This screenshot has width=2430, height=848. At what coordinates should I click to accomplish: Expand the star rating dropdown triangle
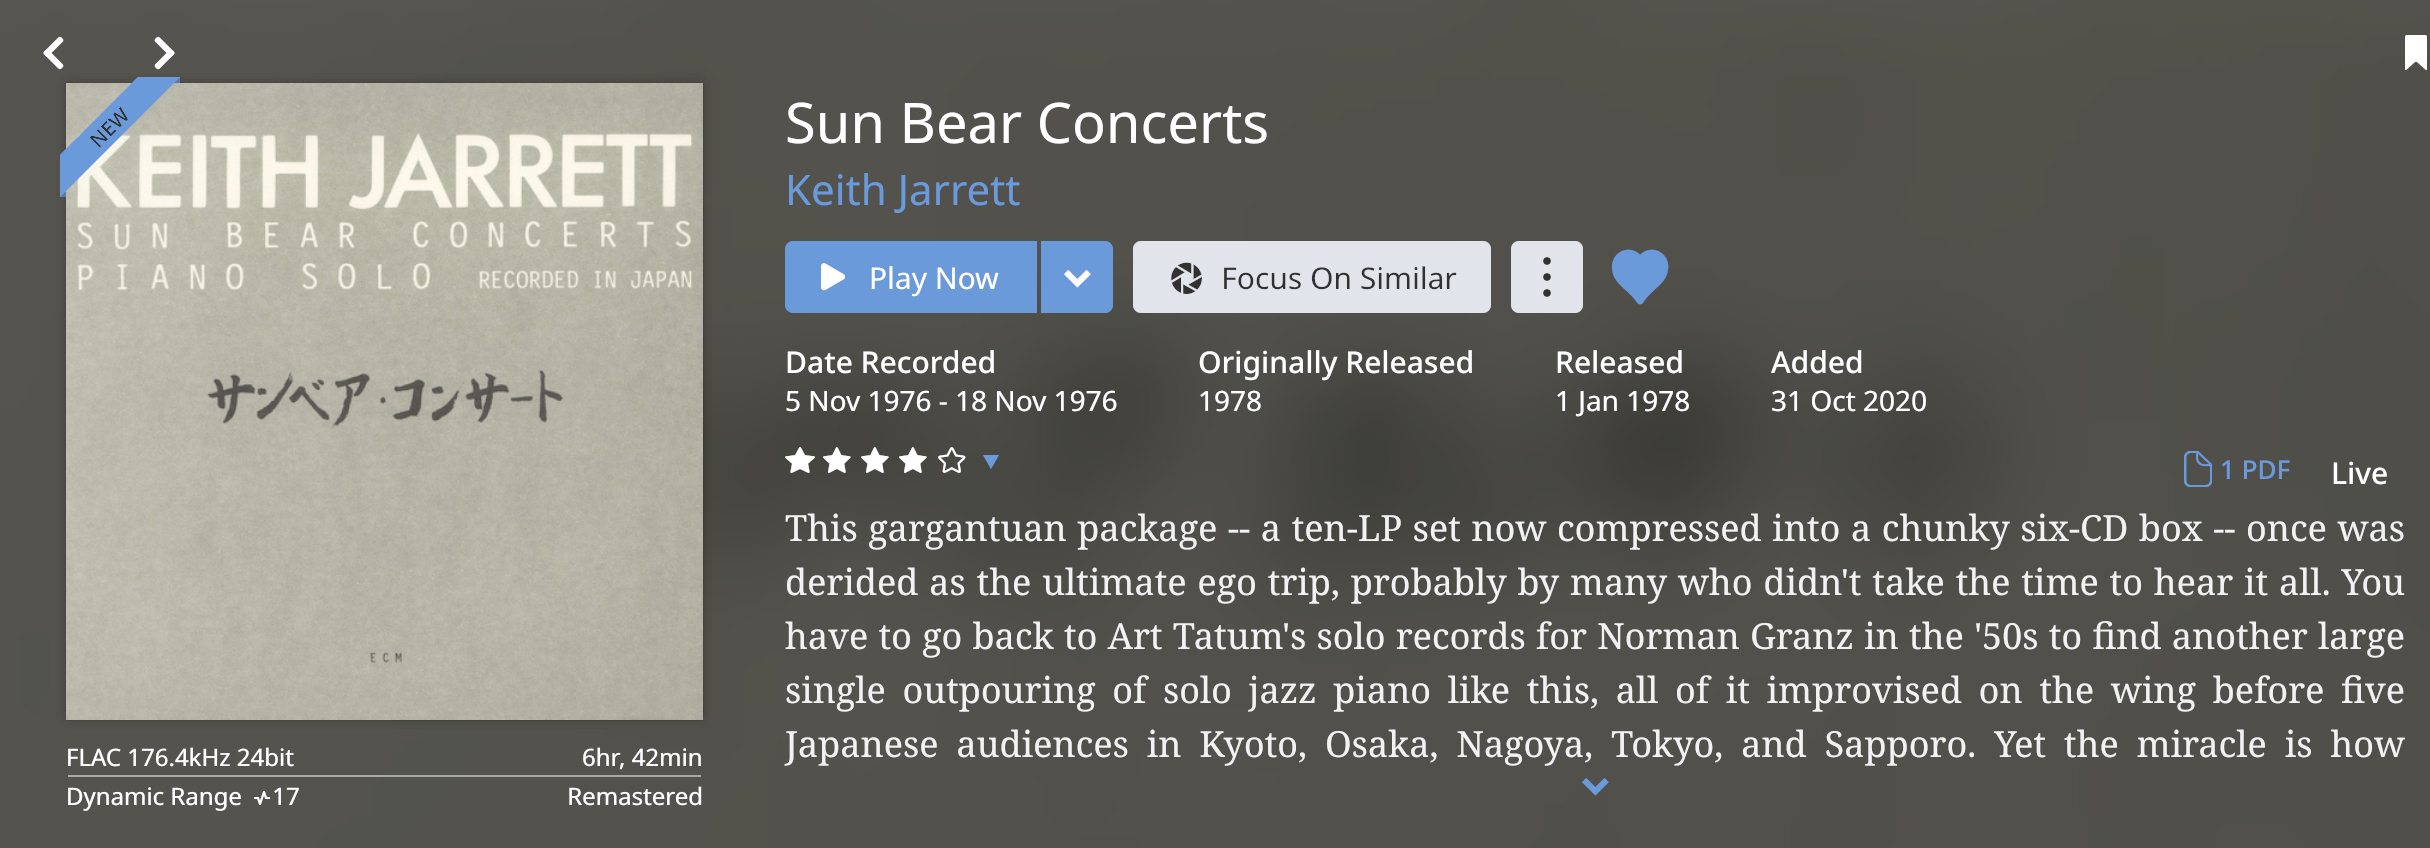991,461
